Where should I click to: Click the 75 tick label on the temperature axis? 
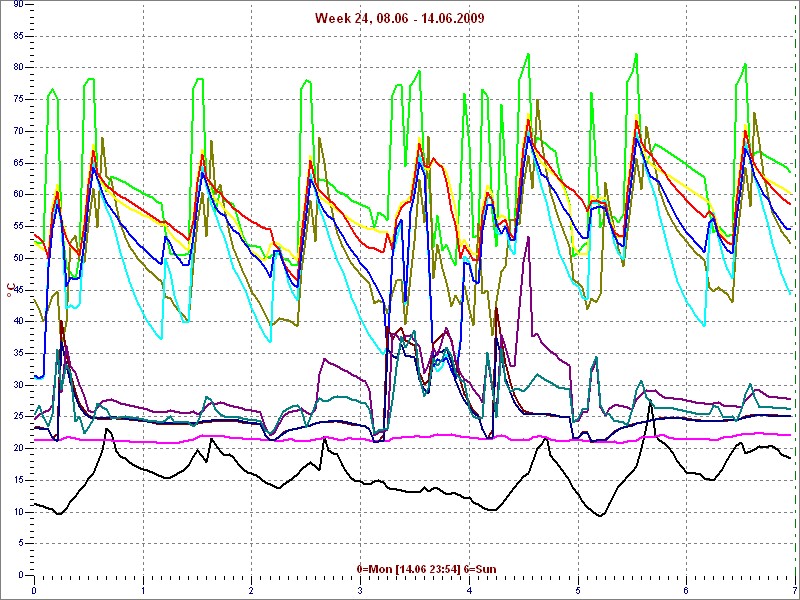click(x=18, y=99)
